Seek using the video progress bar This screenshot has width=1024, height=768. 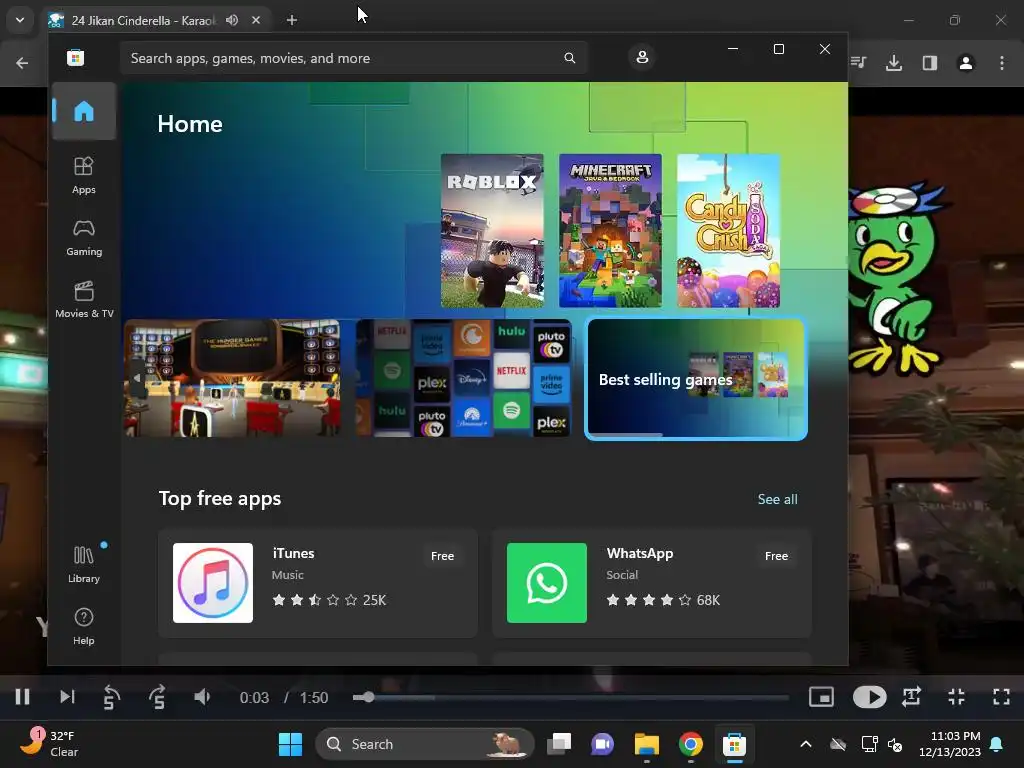pyautogui.click(x=570, y=697)
